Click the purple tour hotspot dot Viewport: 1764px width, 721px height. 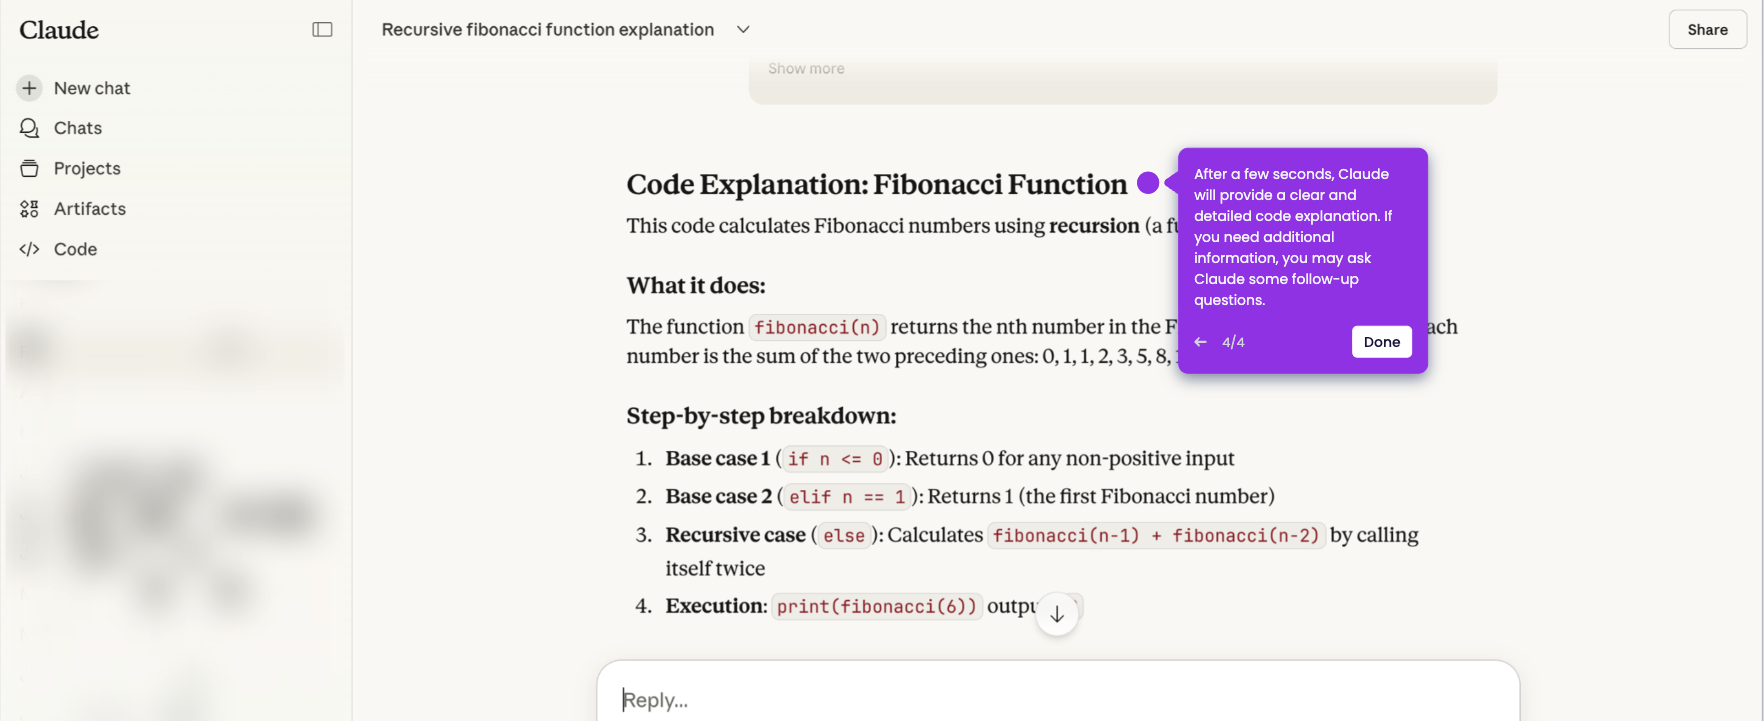[x=1148, y=182]
